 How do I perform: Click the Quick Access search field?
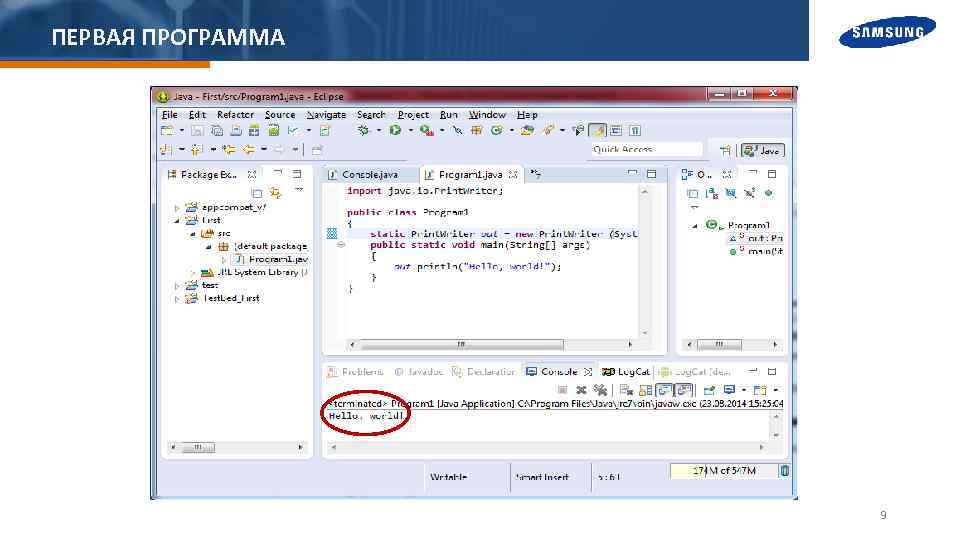click(646, 149)
